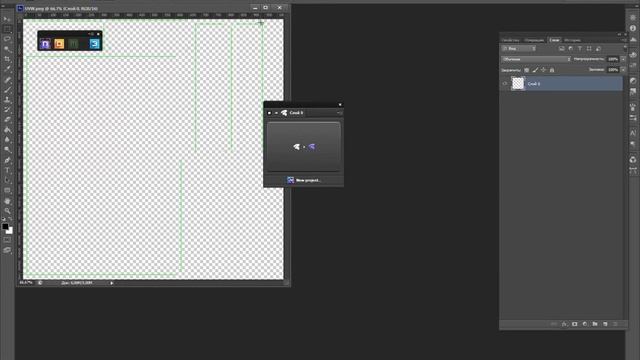Filter layers by smart objects
This screenshot has height=360, width=640.
(598, 49)
